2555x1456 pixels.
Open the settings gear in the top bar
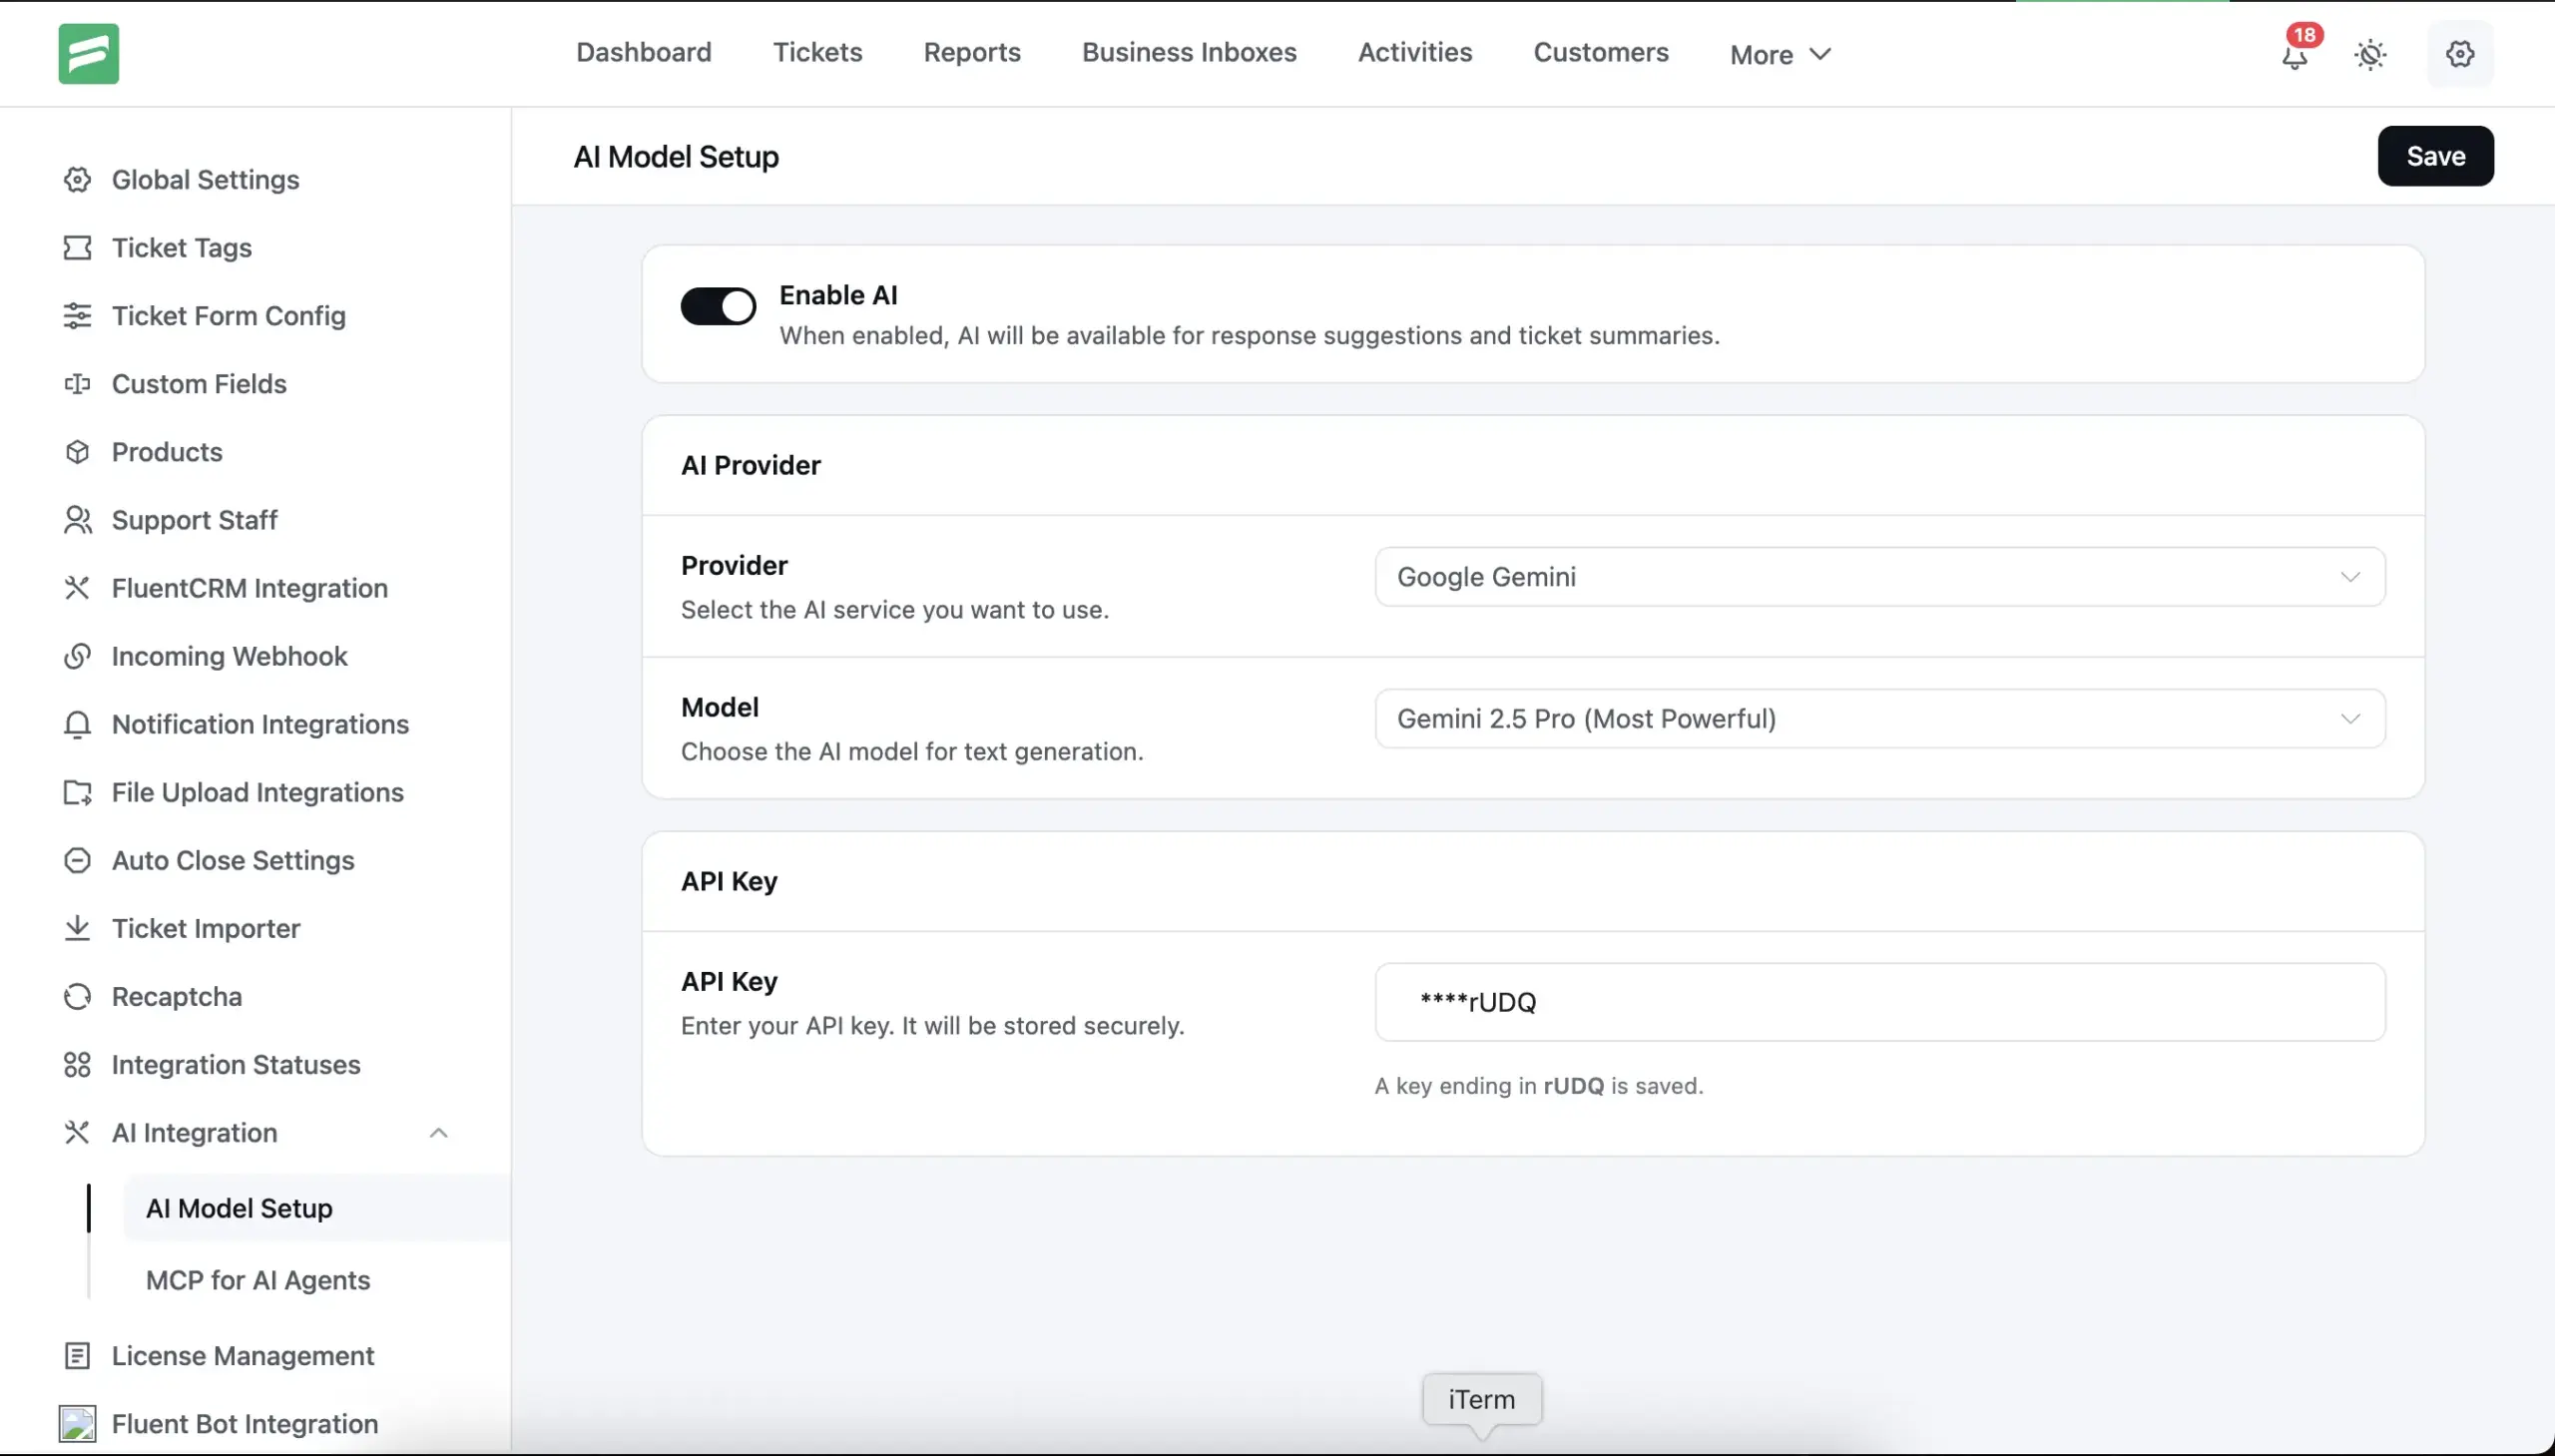tap(2460, 54)
